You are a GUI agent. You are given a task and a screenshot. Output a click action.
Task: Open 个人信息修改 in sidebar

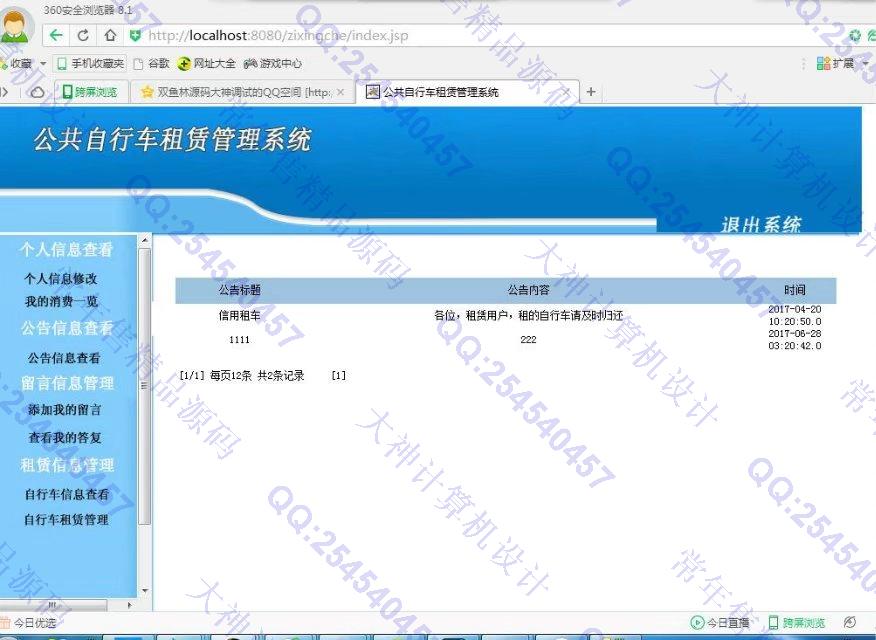pyautogui.click(x=61, y=279)
